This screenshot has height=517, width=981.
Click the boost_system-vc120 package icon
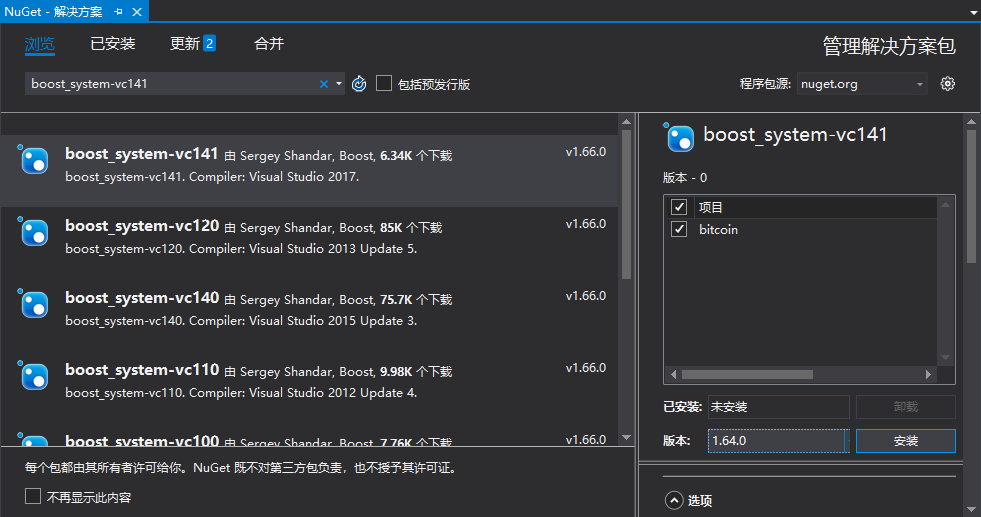[x=33, y=231]
